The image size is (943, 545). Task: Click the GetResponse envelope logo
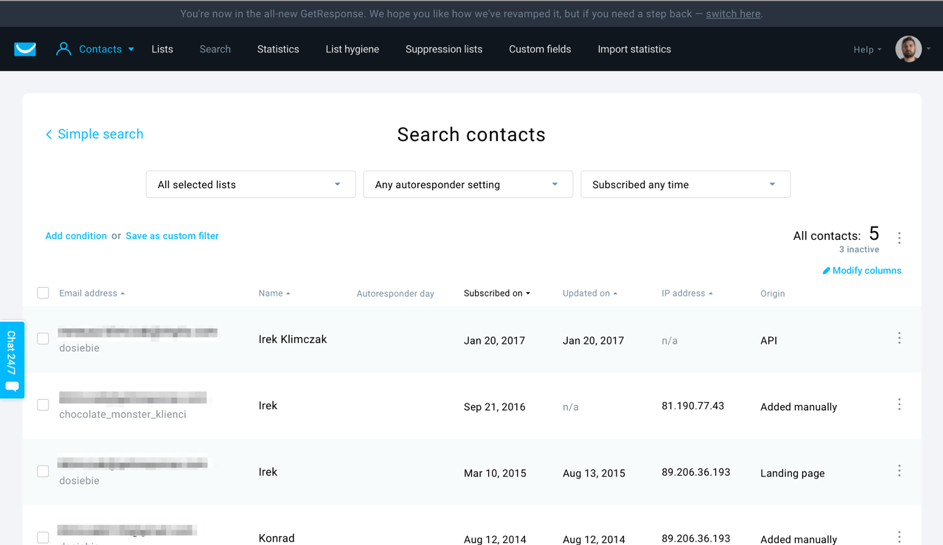pyautogui.click(x=25, y=49)
